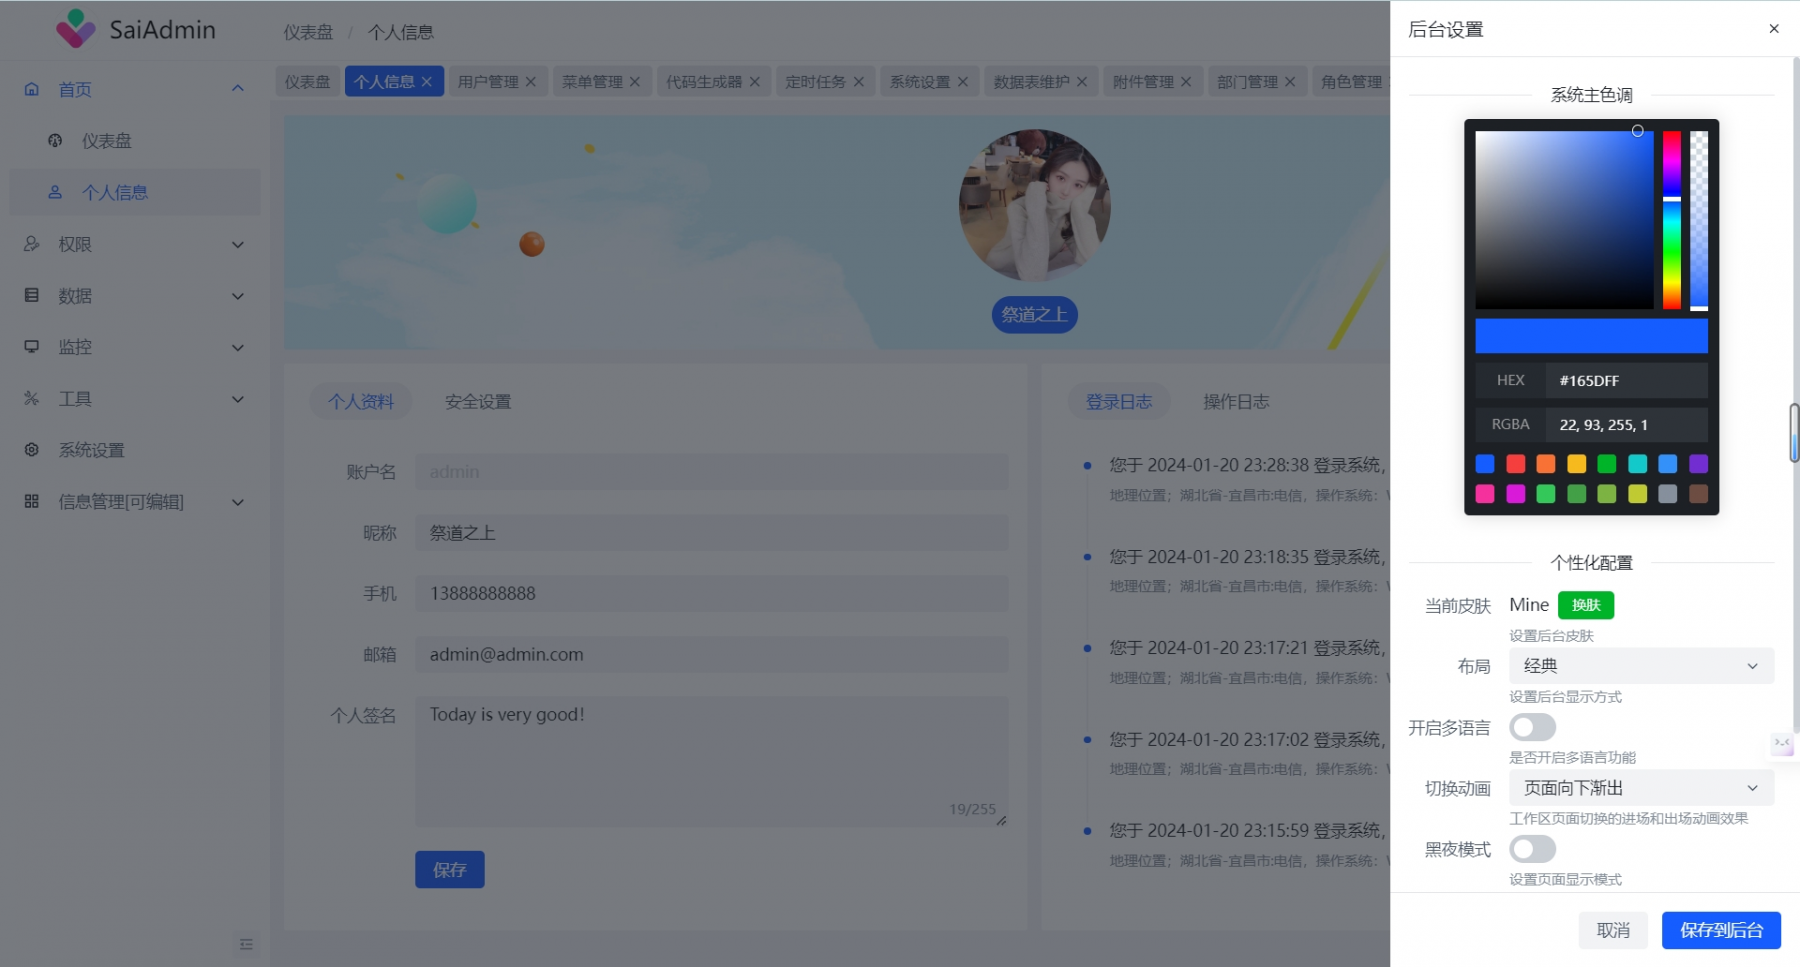Click the sidebar collapse icon at the bottom
The width and height of the screenshot is (1800, 967).
tap(246, 944)
